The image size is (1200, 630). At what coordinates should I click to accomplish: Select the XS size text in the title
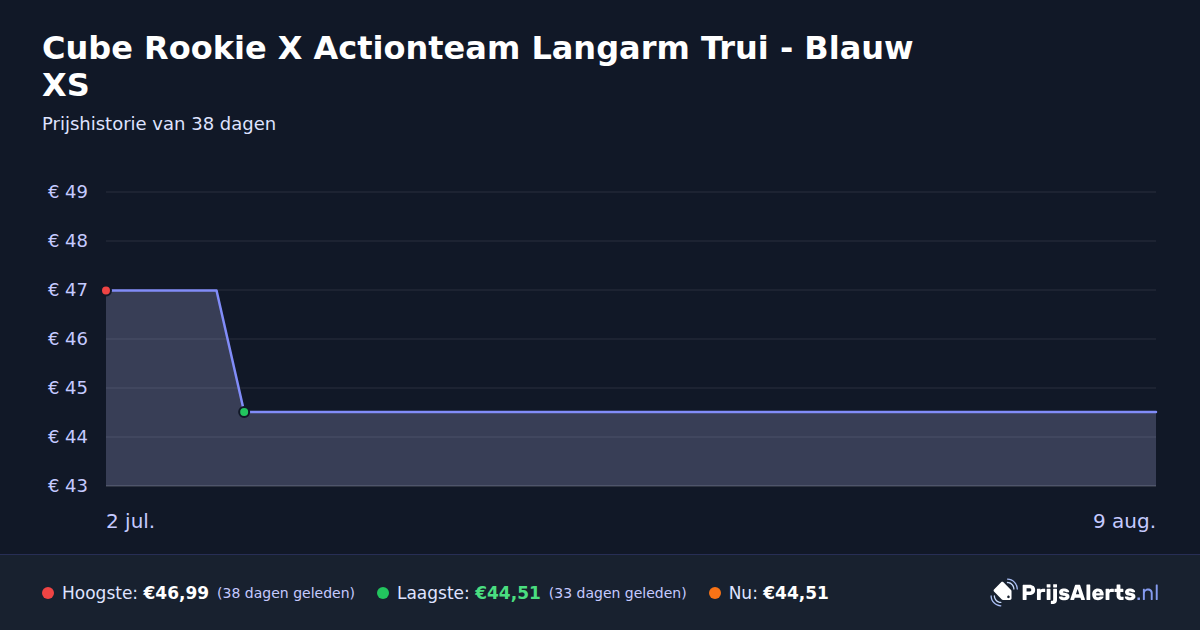click(x=66, y=85)
